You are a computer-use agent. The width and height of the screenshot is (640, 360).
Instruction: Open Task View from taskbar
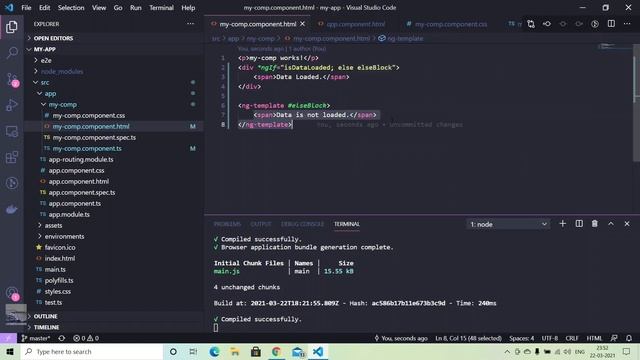click(193, 351)
